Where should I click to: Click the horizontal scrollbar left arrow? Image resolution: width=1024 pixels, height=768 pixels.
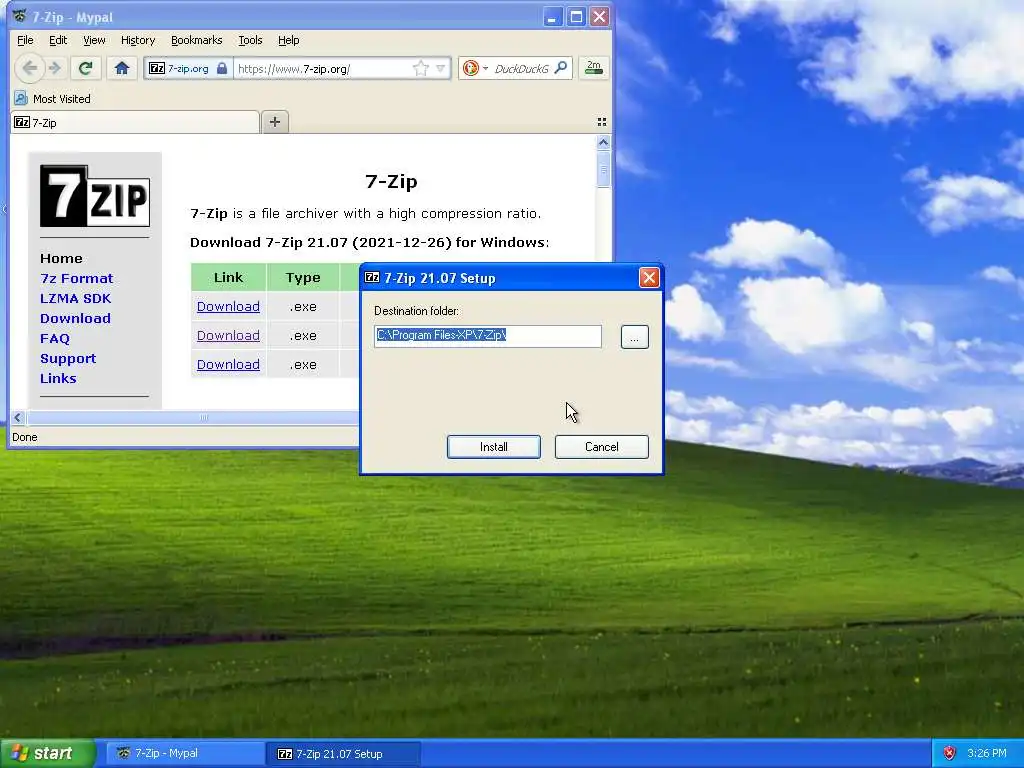[x=18, y=417]
